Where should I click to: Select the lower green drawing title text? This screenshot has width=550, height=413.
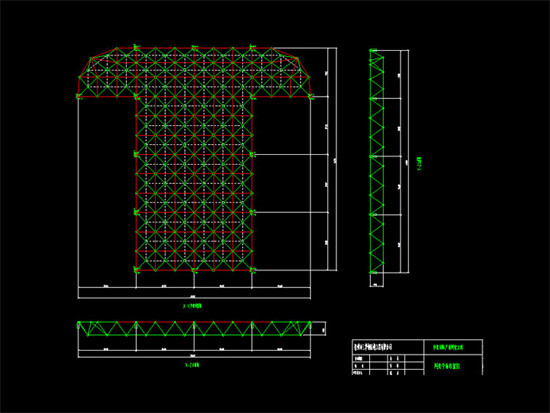[447, 366]
